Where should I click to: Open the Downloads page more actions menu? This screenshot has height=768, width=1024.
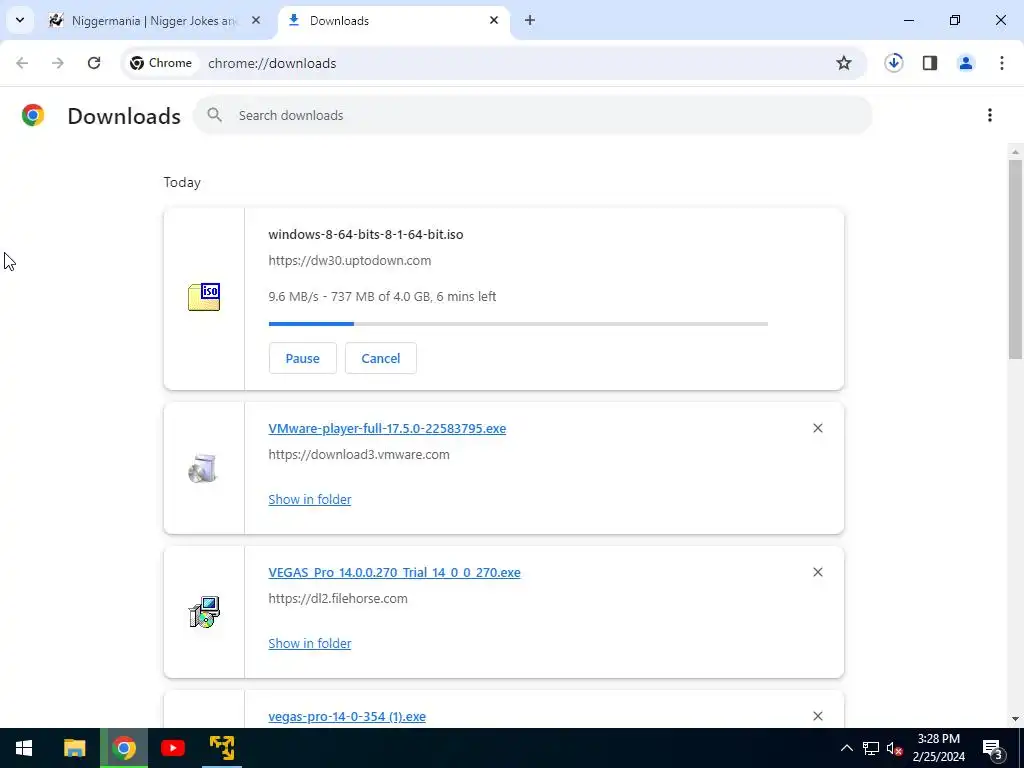click(990, 115)
